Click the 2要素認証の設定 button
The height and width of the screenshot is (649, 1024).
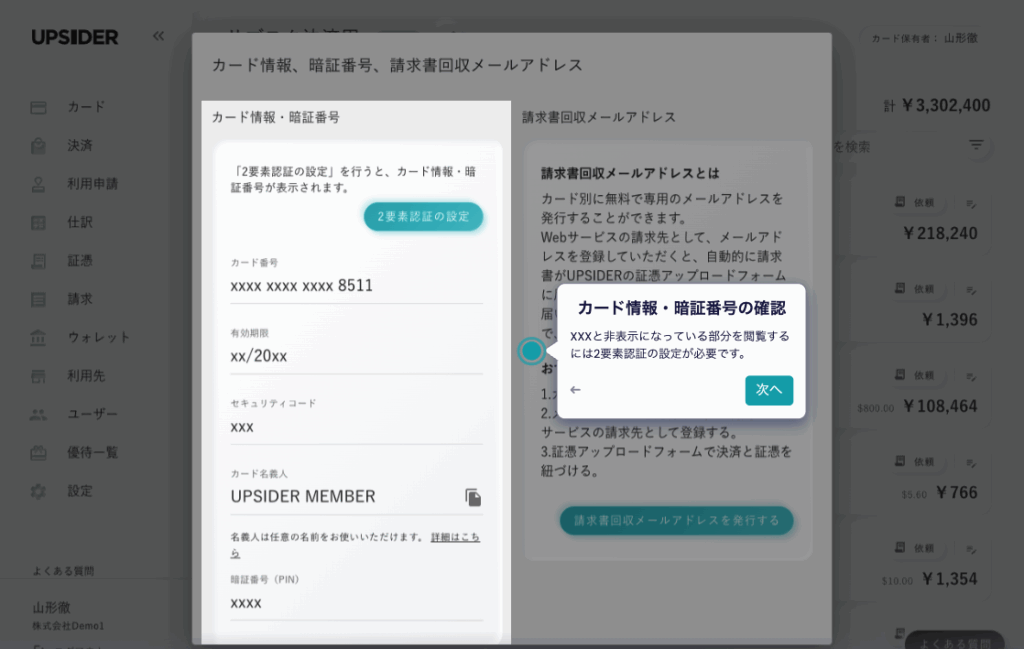click(423, 217)
